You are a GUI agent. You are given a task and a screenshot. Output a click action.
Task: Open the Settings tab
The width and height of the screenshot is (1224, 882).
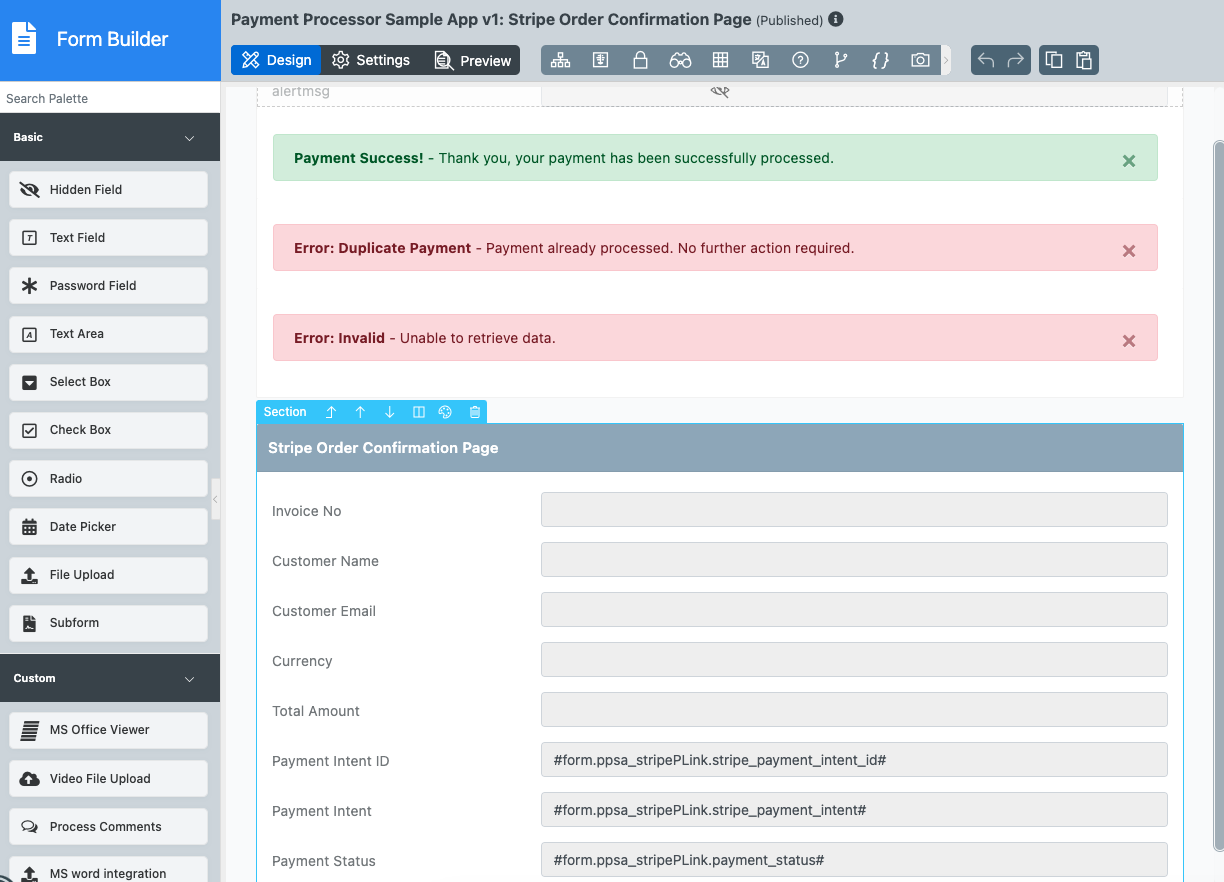click(371, 60)
